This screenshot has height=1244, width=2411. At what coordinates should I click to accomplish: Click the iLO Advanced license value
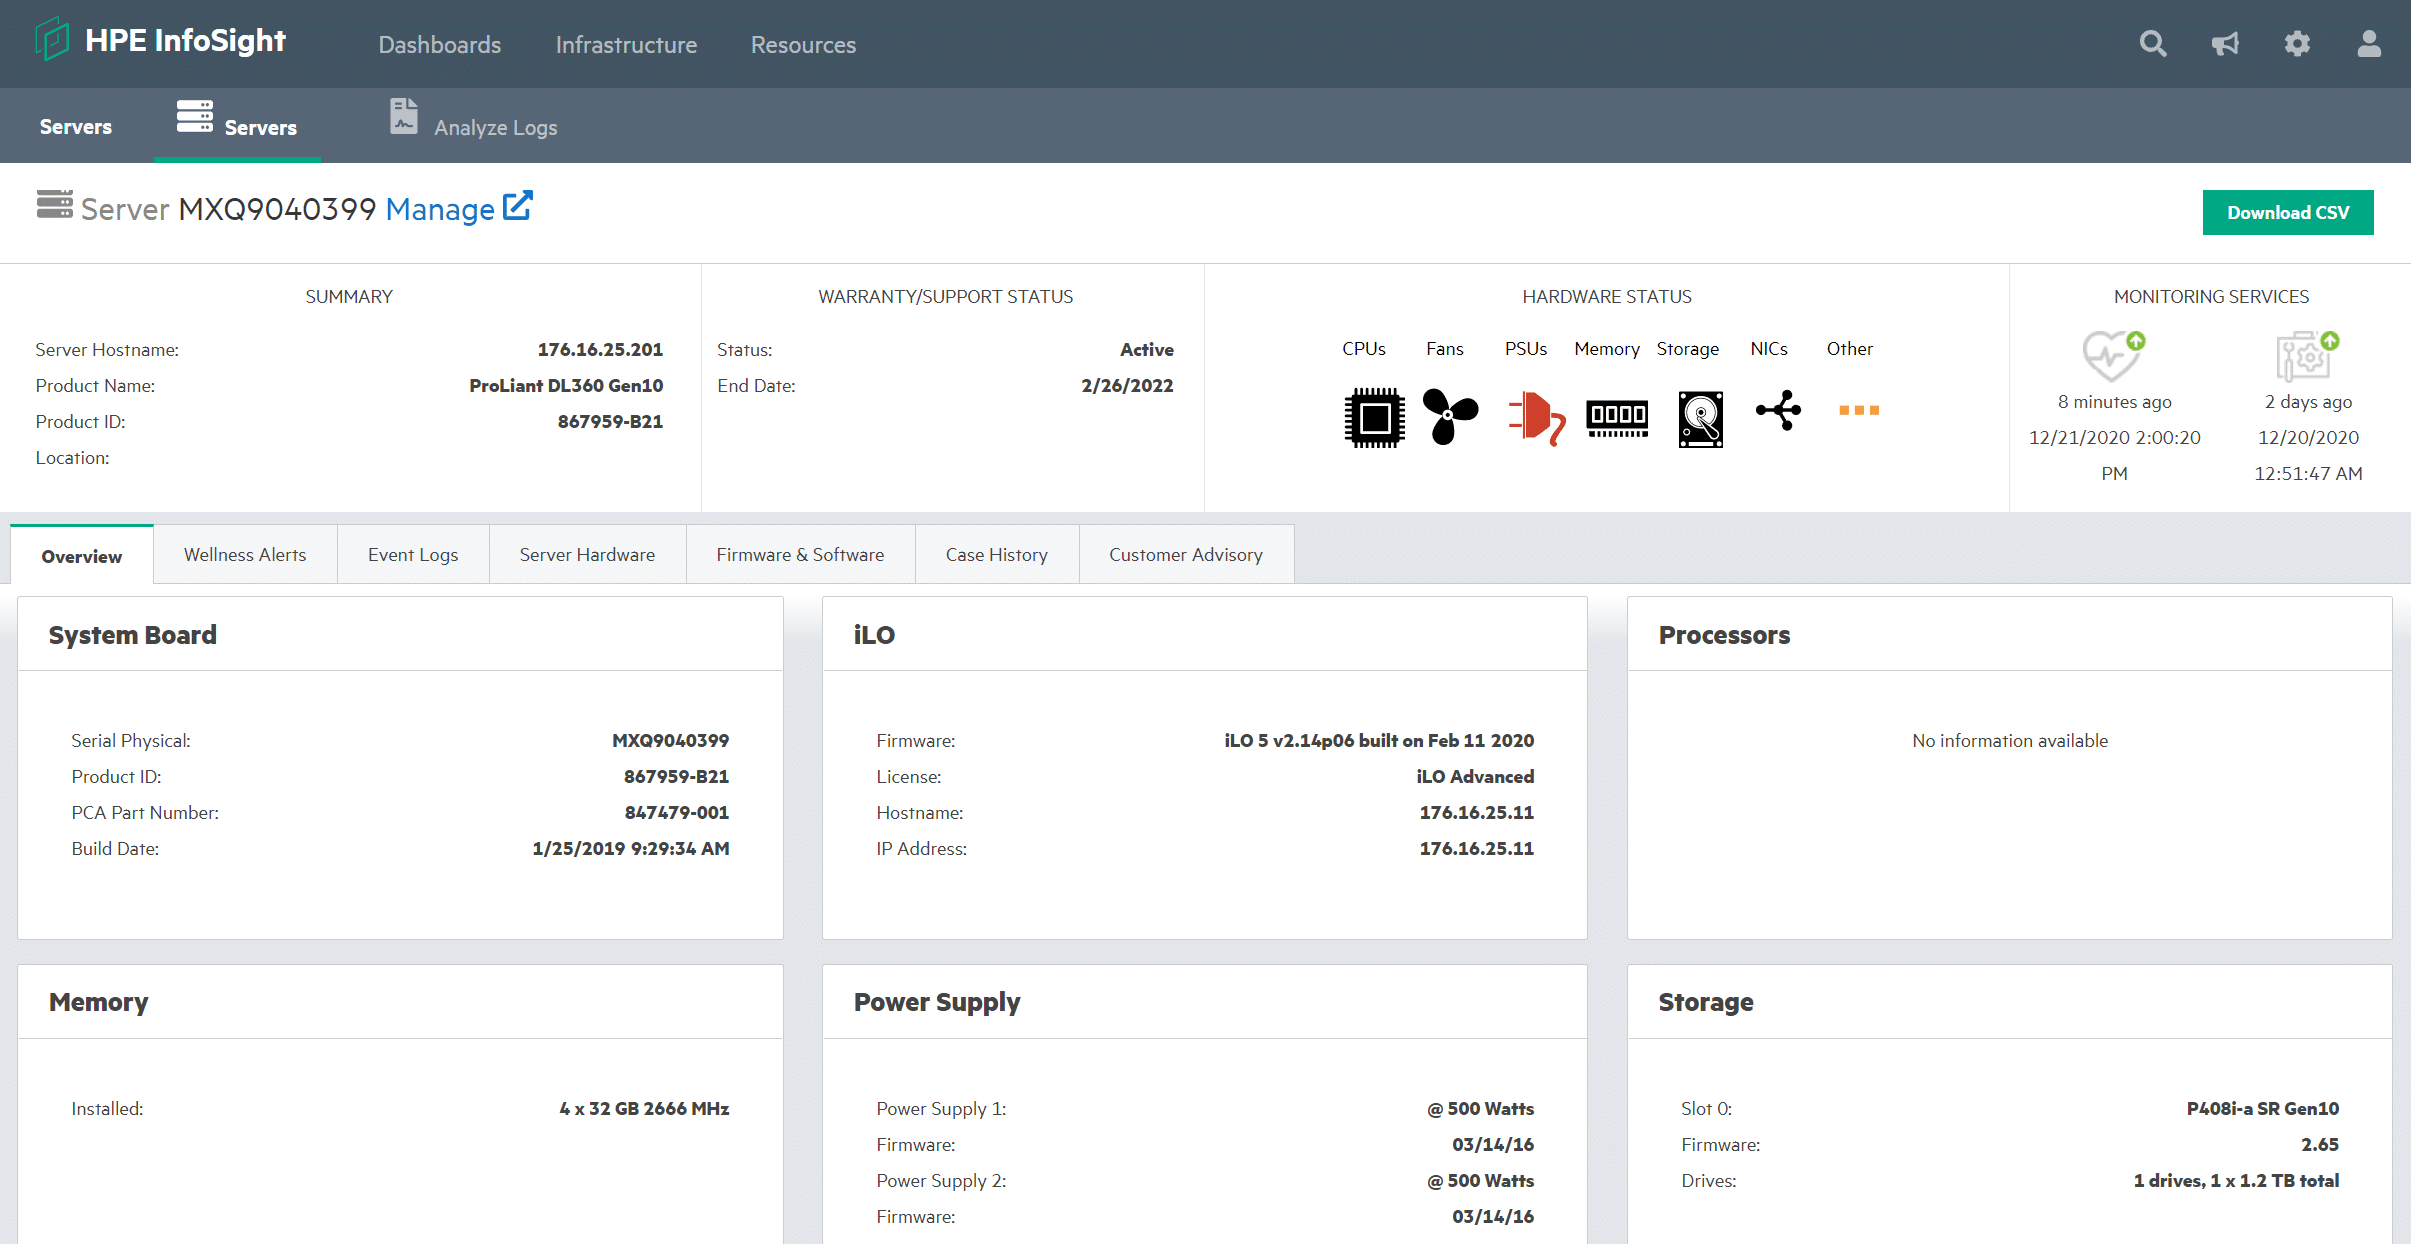point(1475,776)
